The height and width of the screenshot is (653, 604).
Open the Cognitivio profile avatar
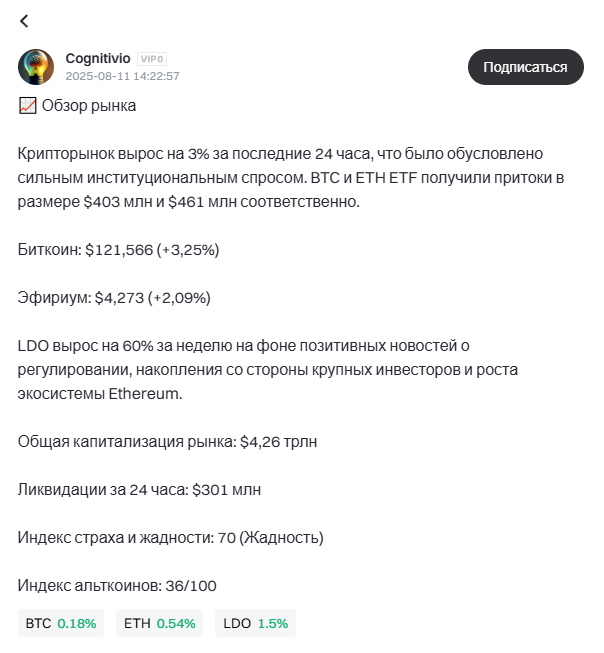[36, 67]
